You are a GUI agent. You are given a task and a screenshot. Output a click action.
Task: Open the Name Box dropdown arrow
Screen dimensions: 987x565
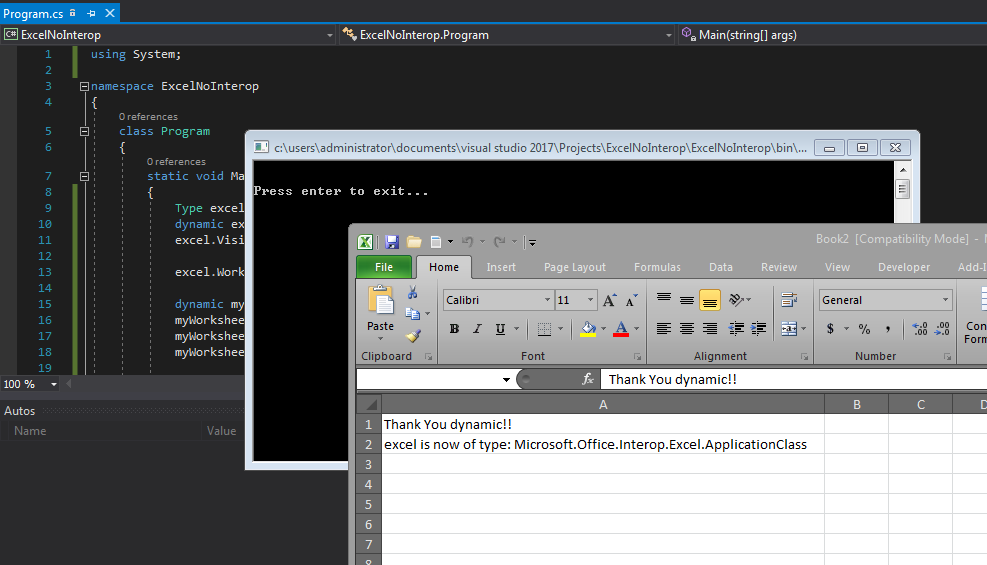point(506,379)
